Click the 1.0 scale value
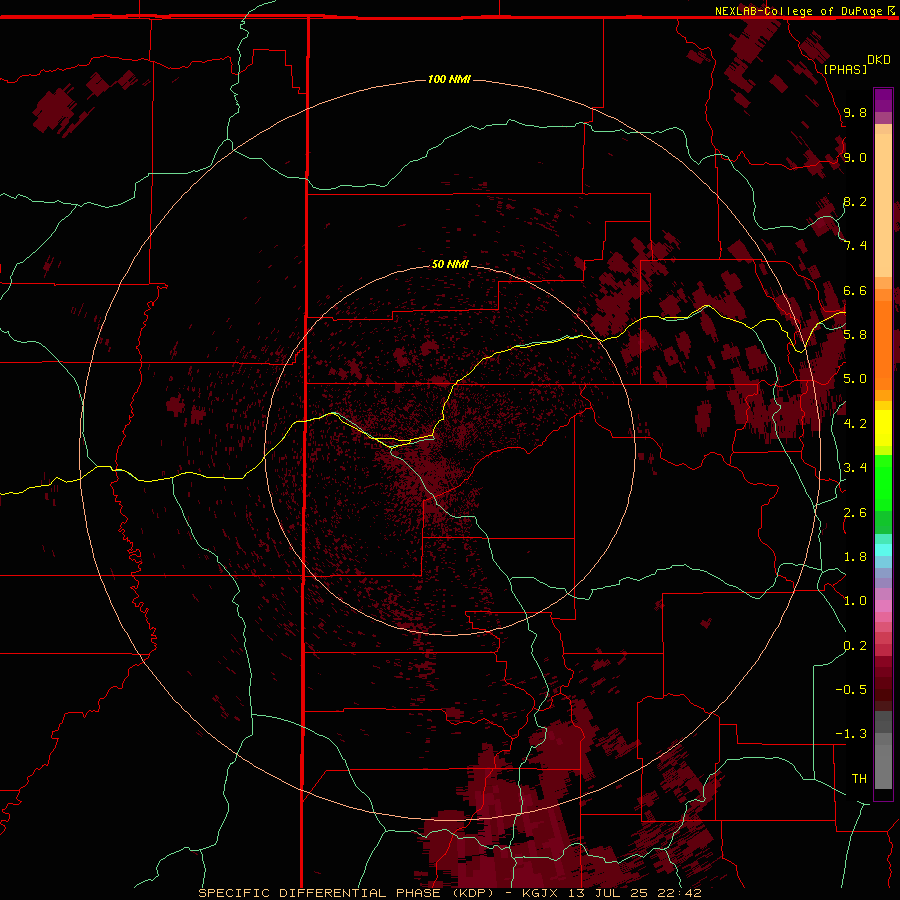This screenshot has height=900, width=900. coord(855,601)
